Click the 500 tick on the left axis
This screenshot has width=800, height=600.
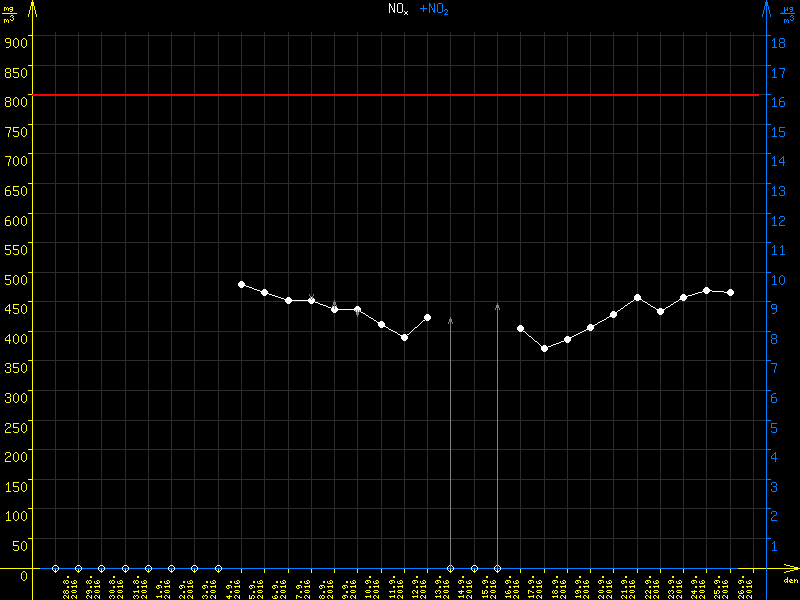click(x=15, y=278)
